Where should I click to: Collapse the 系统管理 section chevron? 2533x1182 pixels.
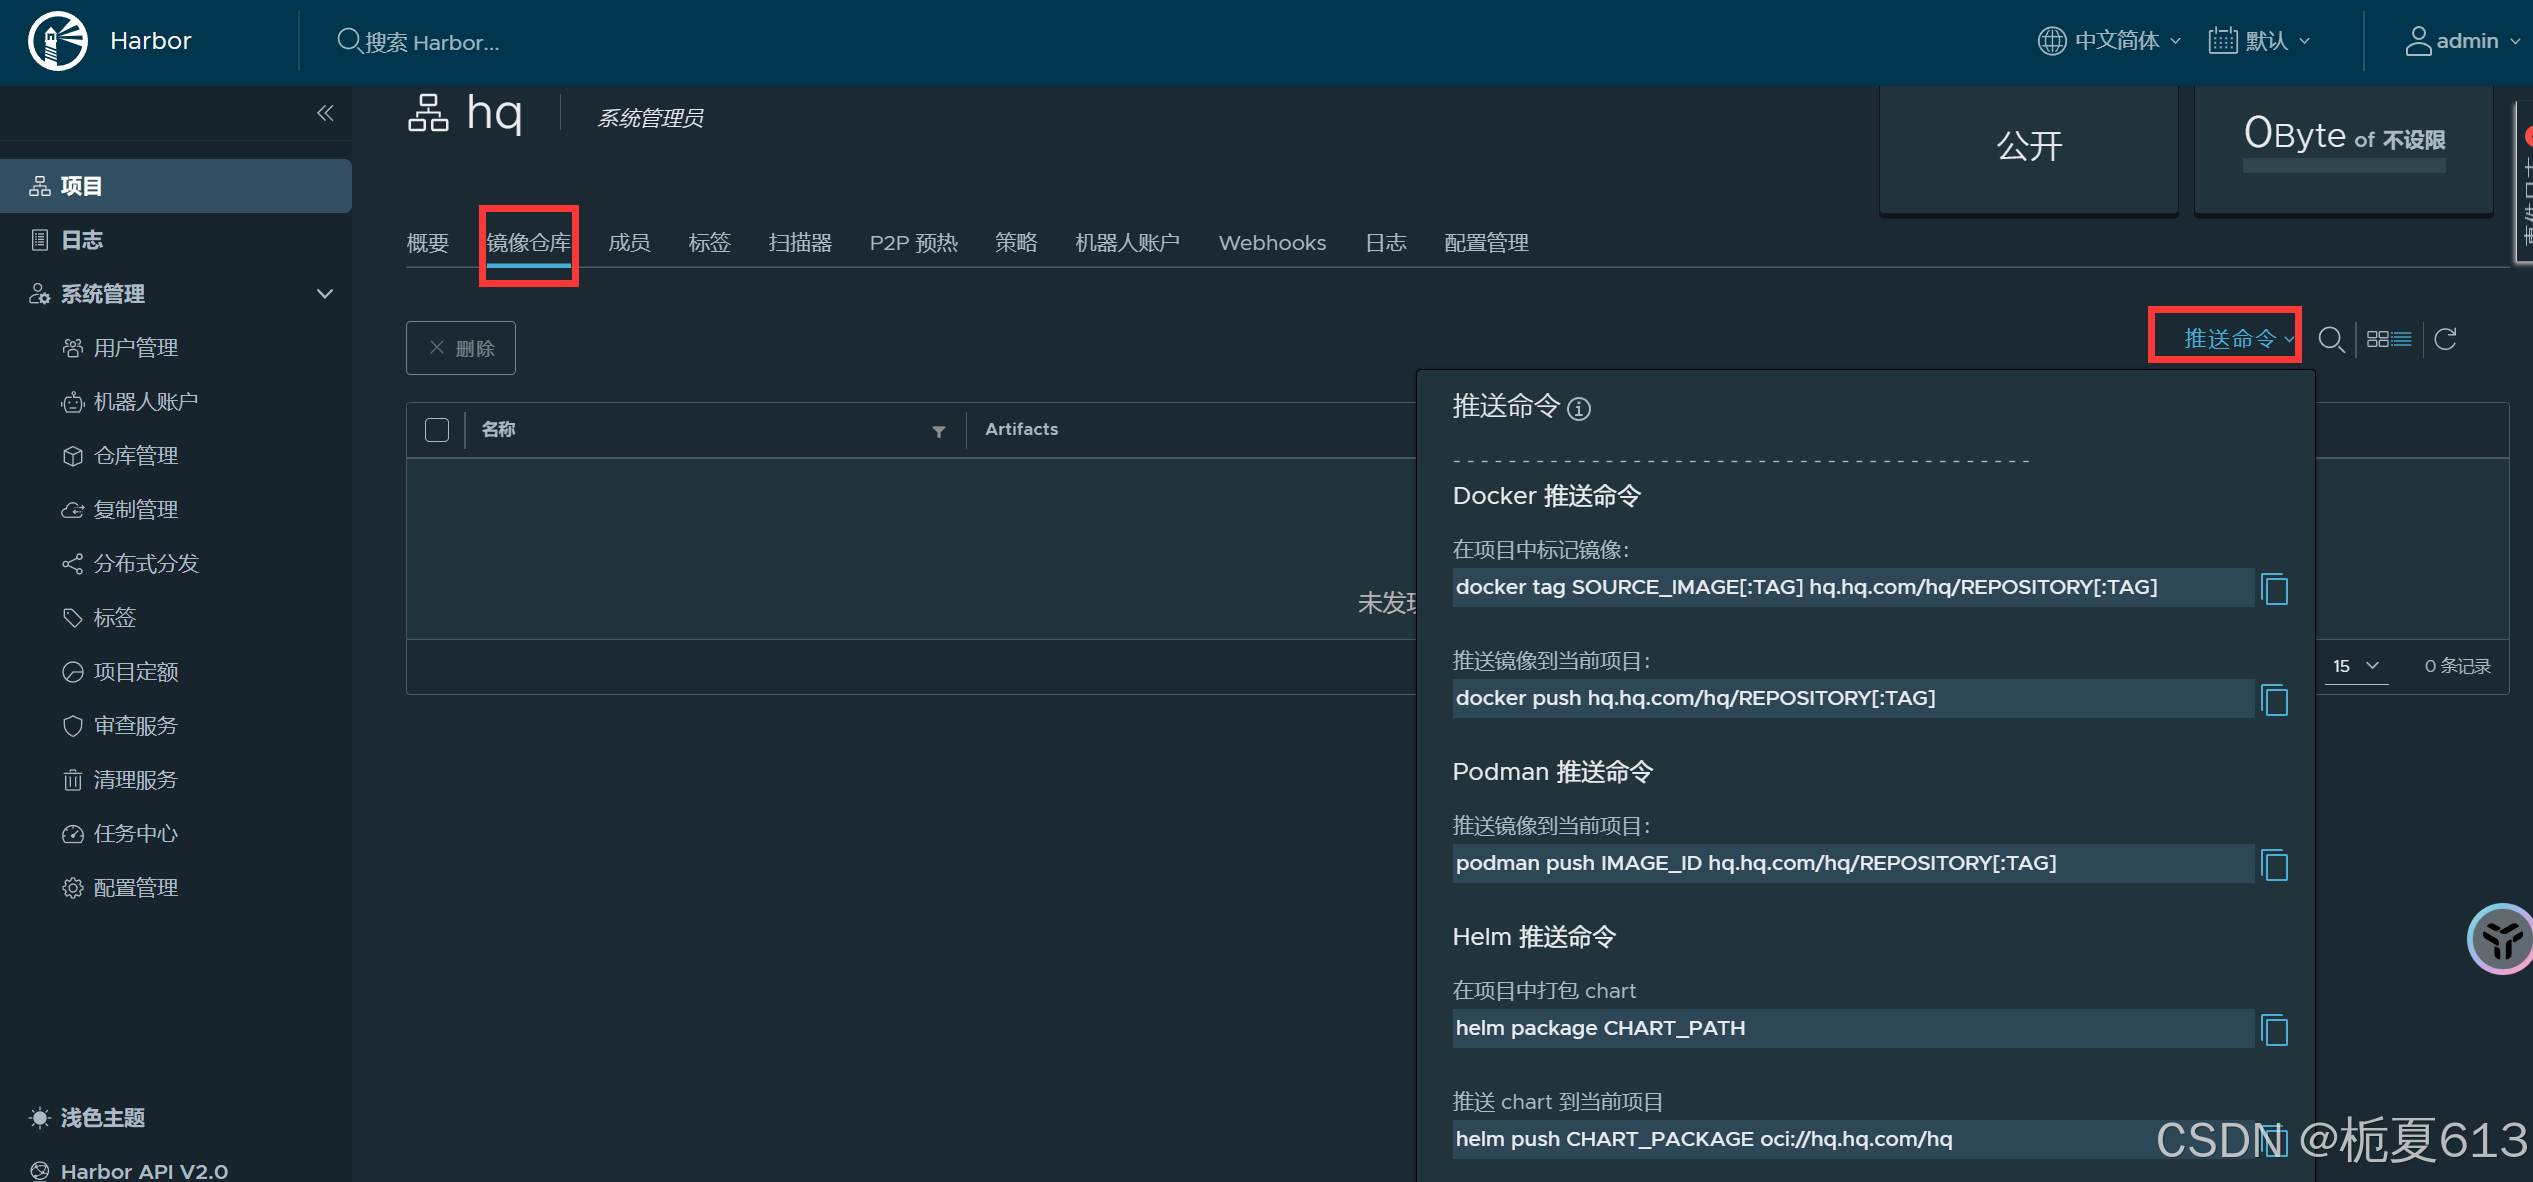(324, 294)
